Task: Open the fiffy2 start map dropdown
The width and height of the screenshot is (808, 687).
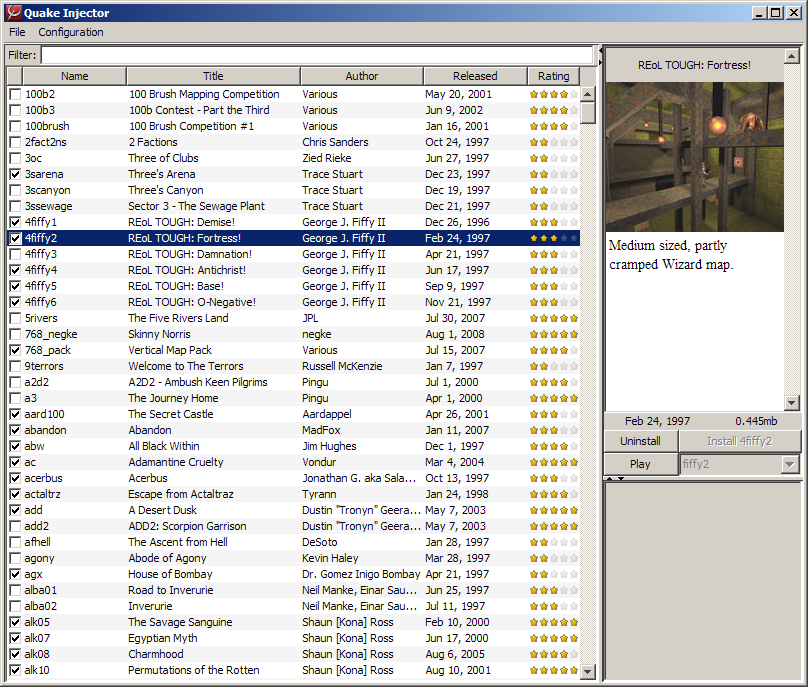Action: point(791,464)
